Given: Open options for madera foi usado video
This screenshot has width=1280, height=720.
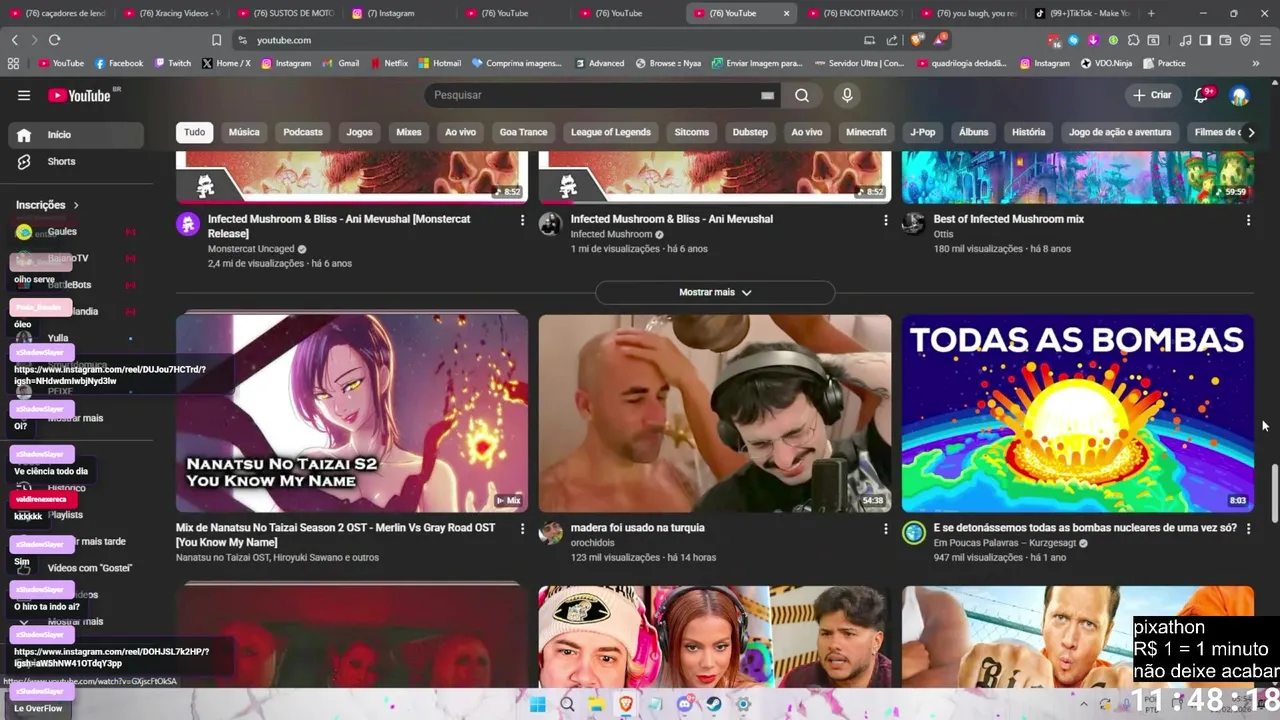Looking at the screenshot, I should click(x=885, y=528).
